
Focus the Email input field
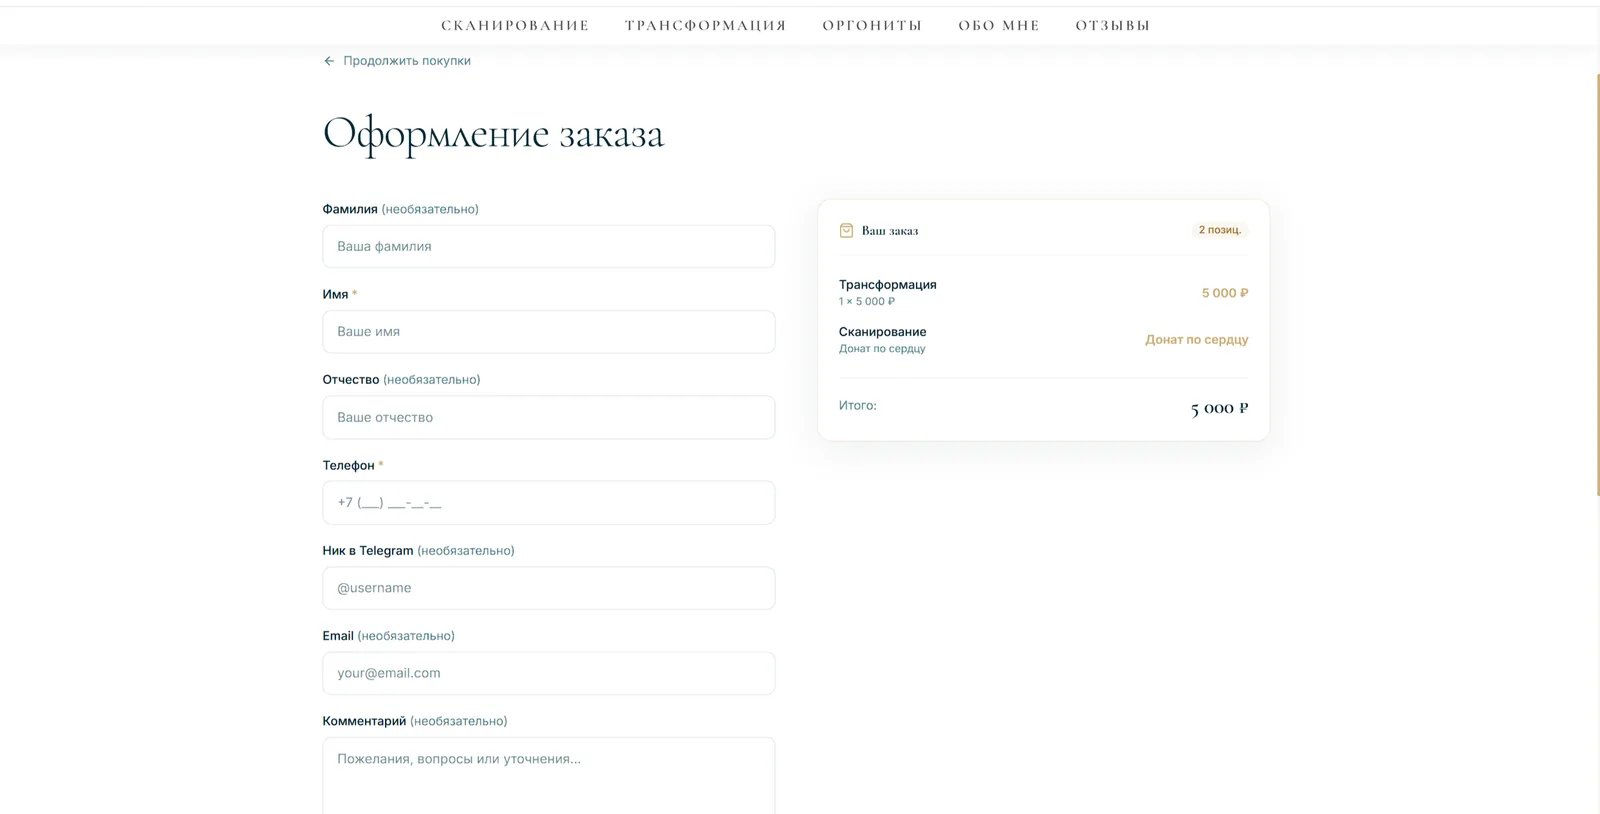pos(548,673)
